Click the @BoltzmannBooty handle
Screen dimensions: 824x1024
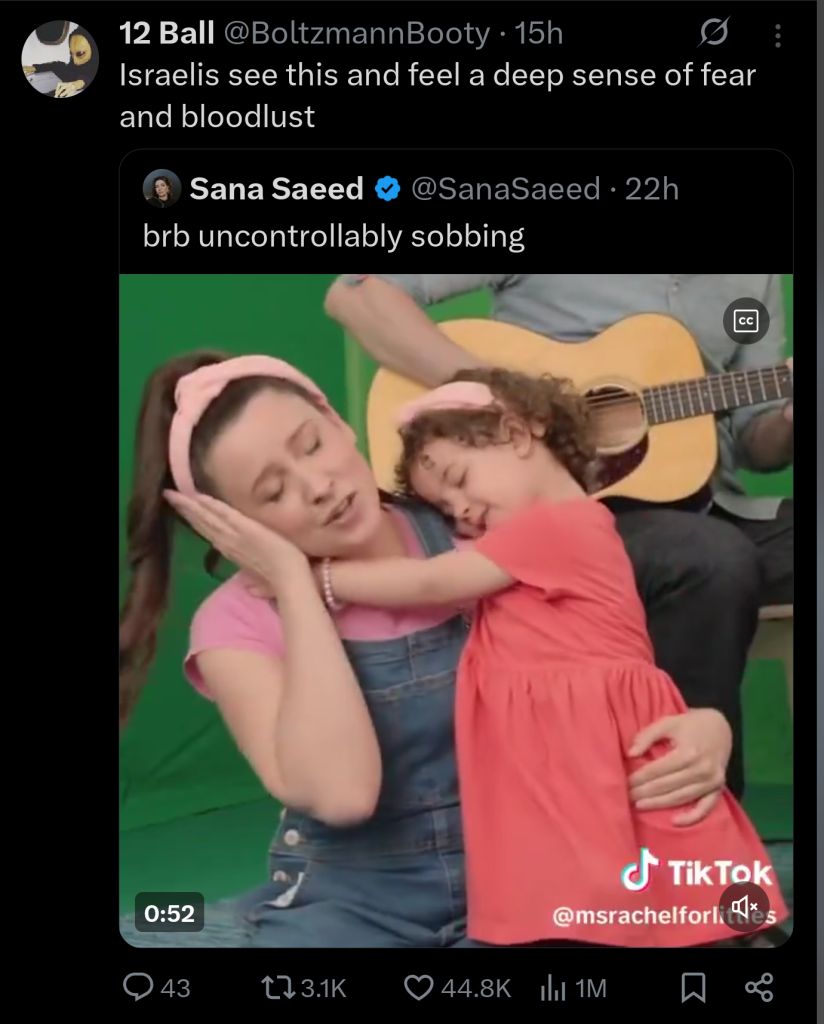coord(357,33)
